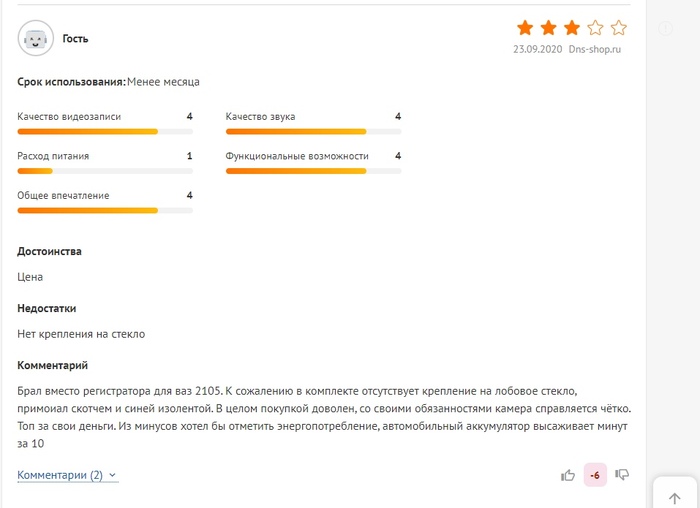Click the Качество звука rating bar
Screen dimensions: 700x508
coord(313,131)
